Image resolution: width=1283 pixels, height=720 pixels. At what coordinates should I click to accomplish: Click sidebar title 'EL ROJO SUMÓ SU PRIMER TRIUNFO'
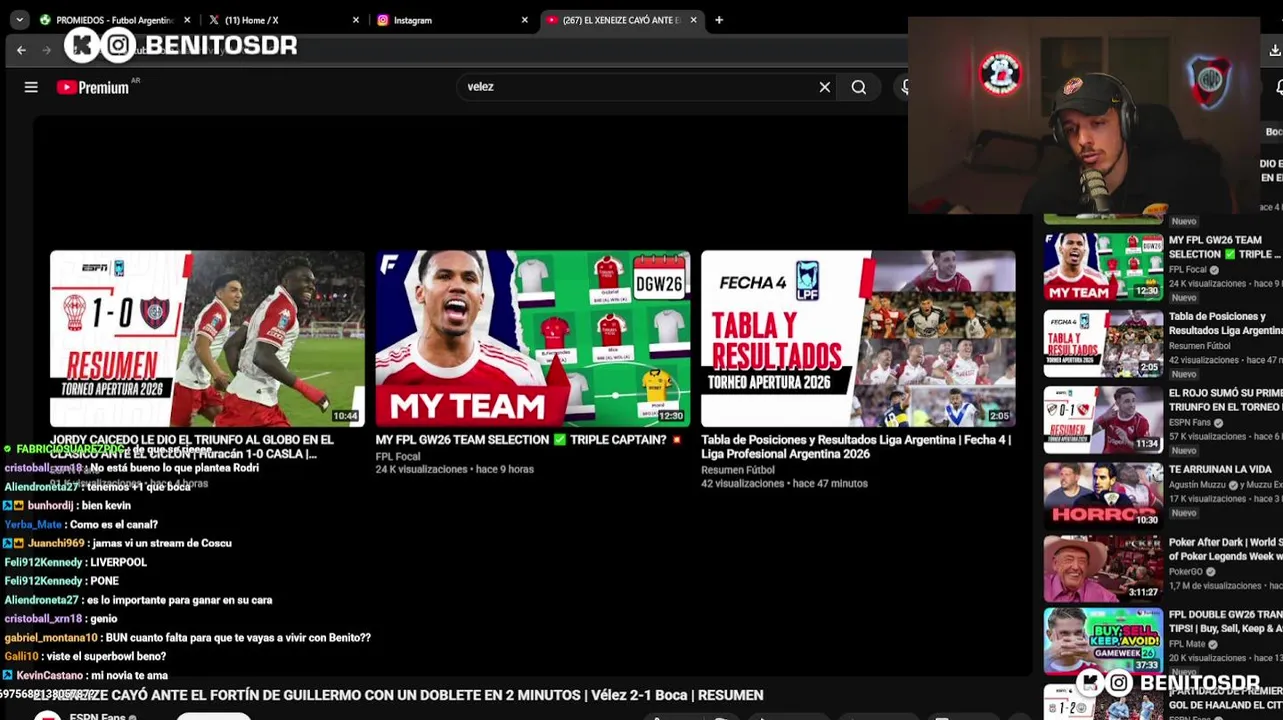1225,400
